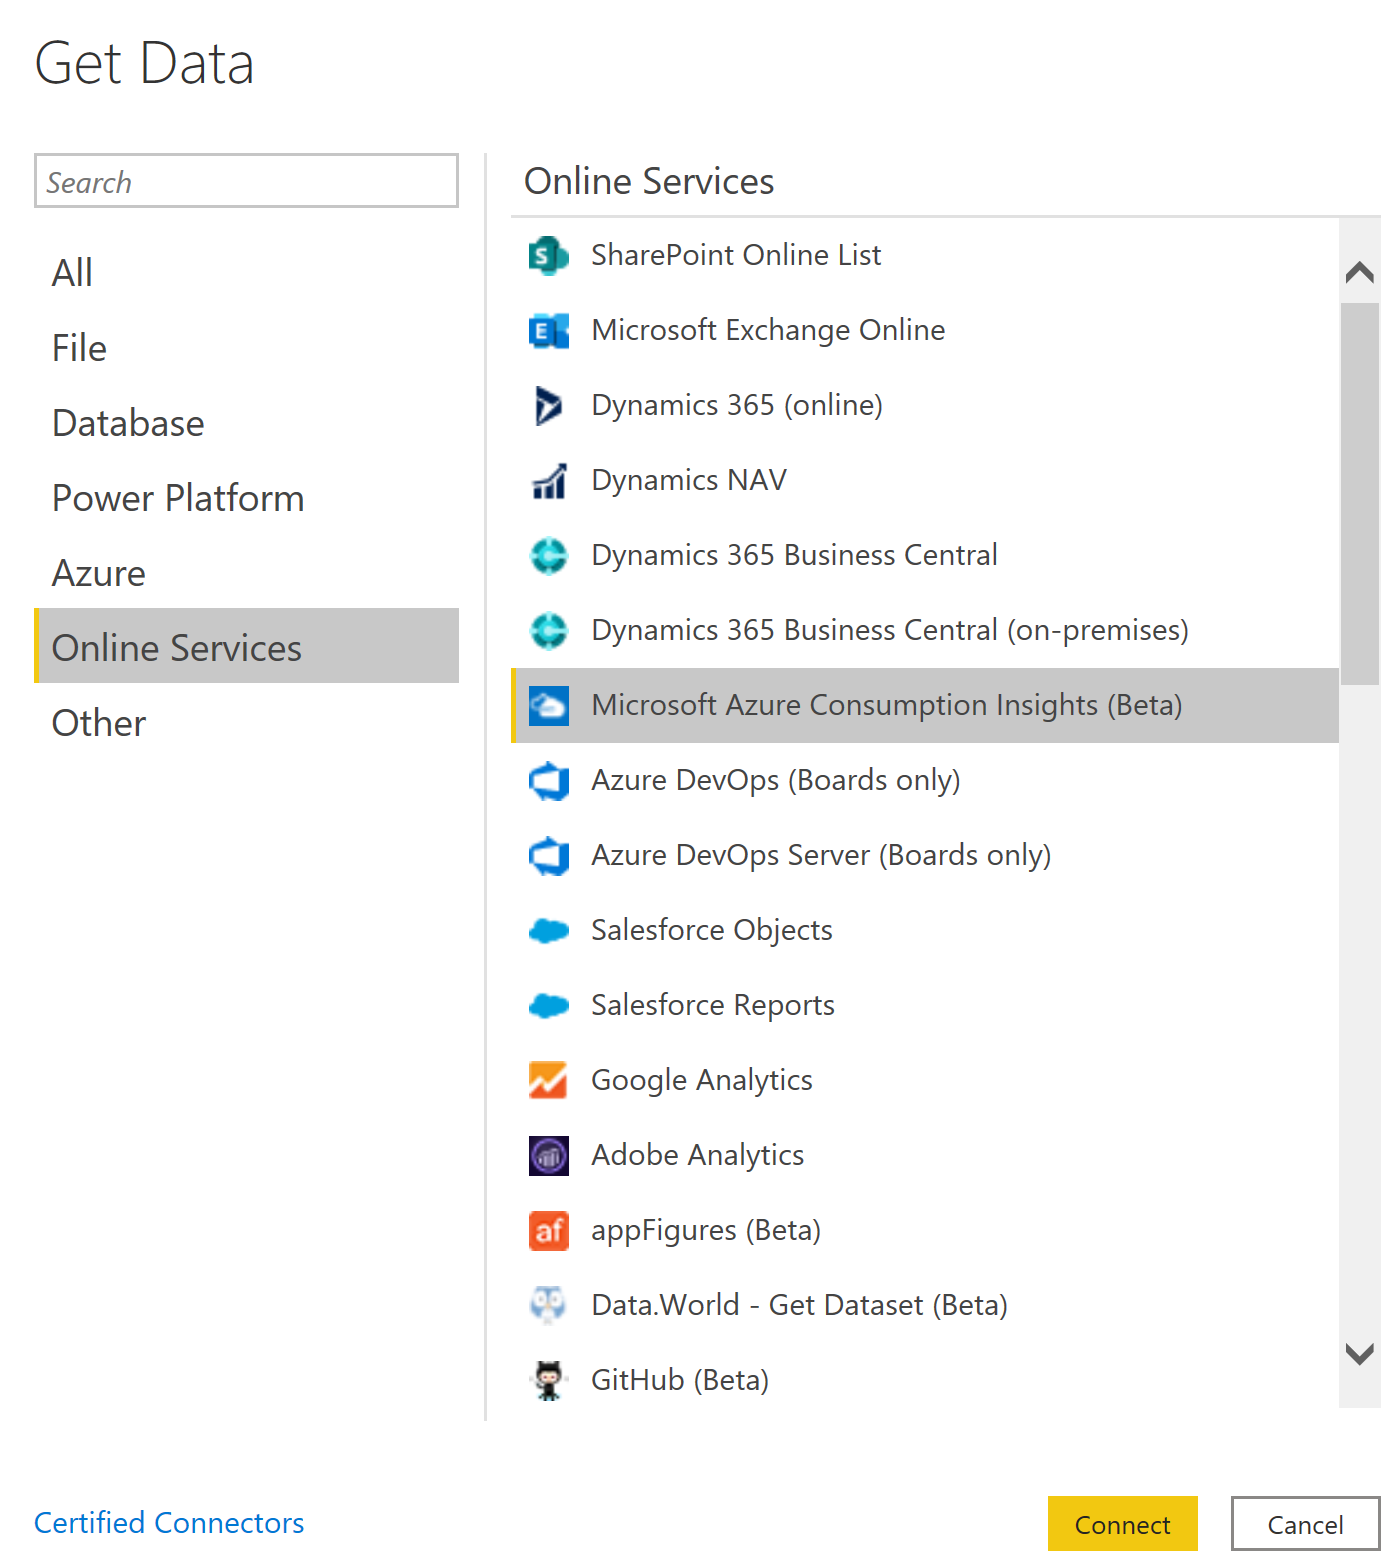The width and height of the screenshot is (1398, 1568).
Task: Click the connector list scrollbar thumb
Action: coord(1360,494)
